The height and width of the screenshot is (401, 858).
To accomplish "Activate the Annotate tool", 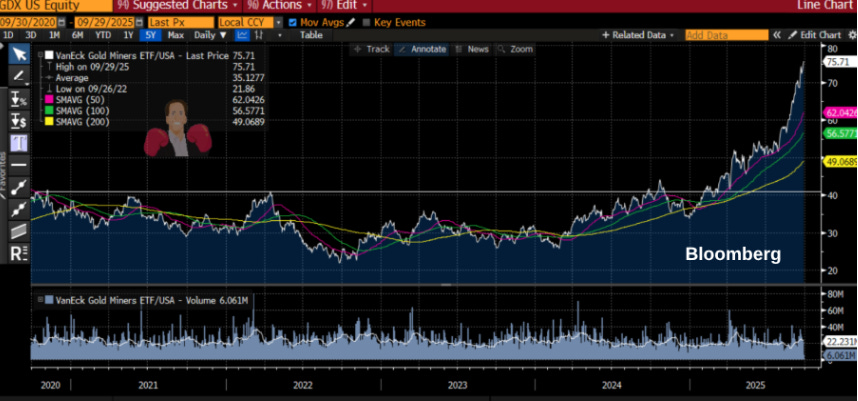I will [x=422, y=49].
